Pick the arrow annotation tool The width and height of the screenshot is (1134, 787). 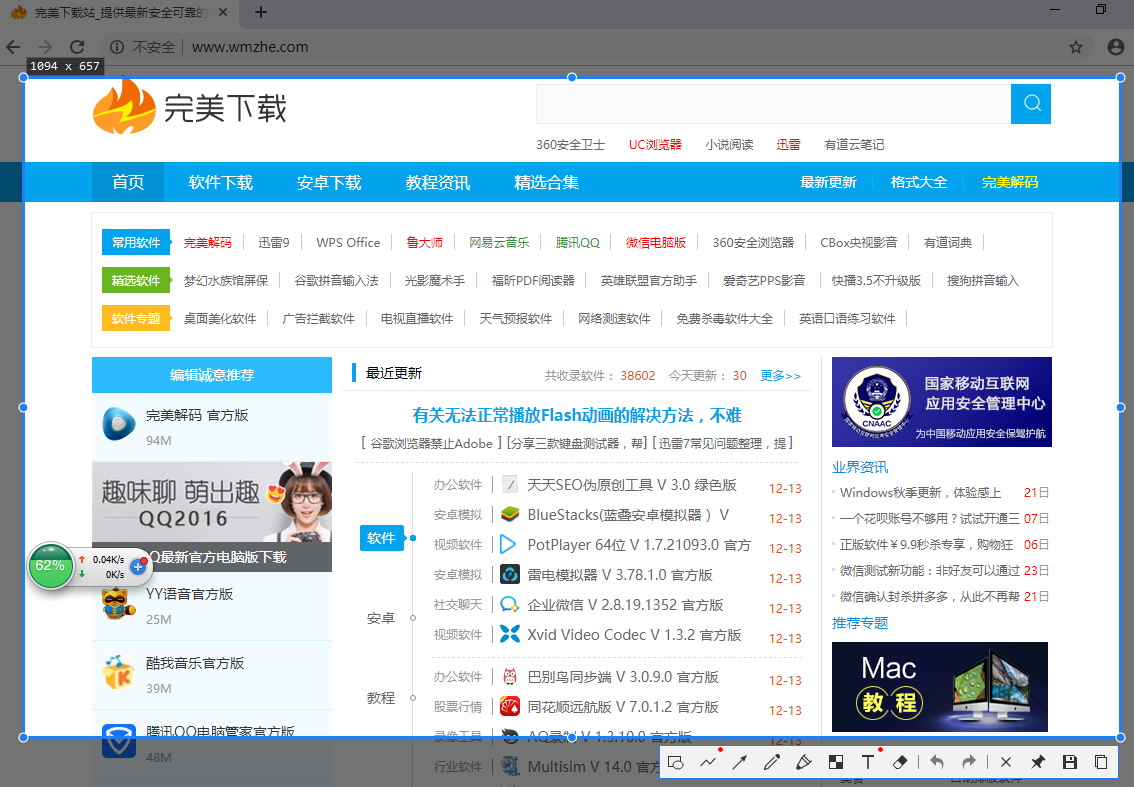[x=740, y=761]
